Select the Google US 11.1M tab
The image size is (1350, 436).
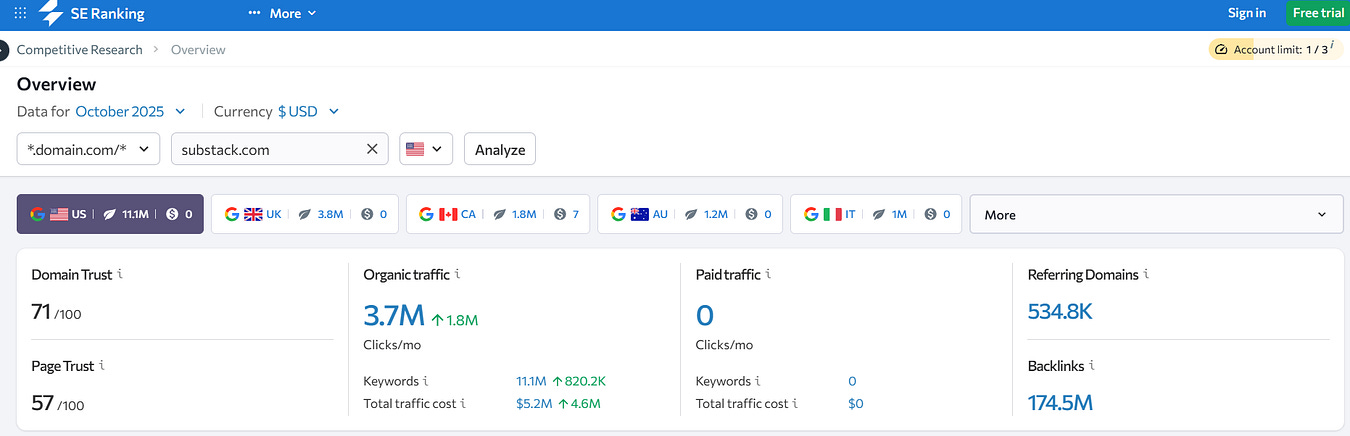click(110, 214)
